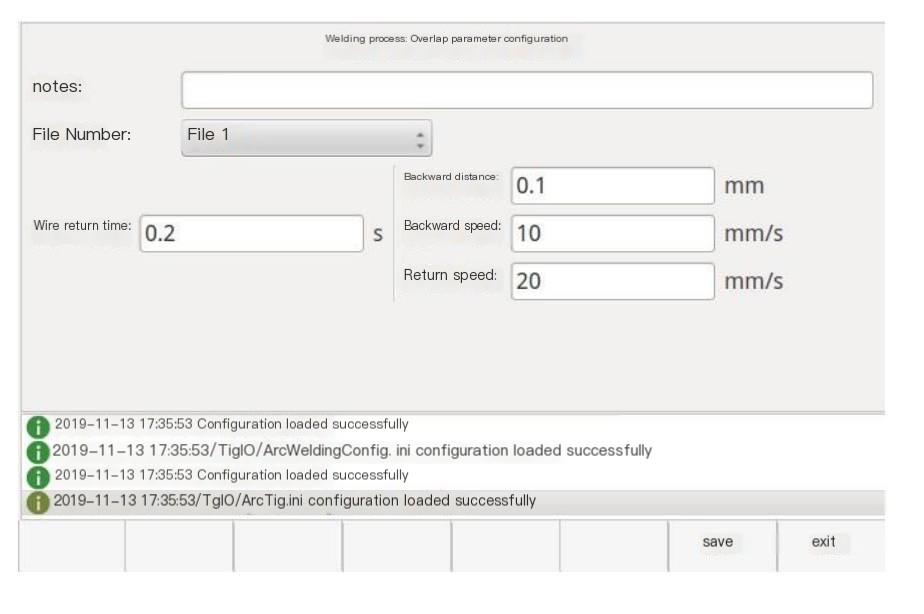Click the Overlap parameter configuration title text
This screenshot has width=924, height=614.
click(x=446, y=39)
